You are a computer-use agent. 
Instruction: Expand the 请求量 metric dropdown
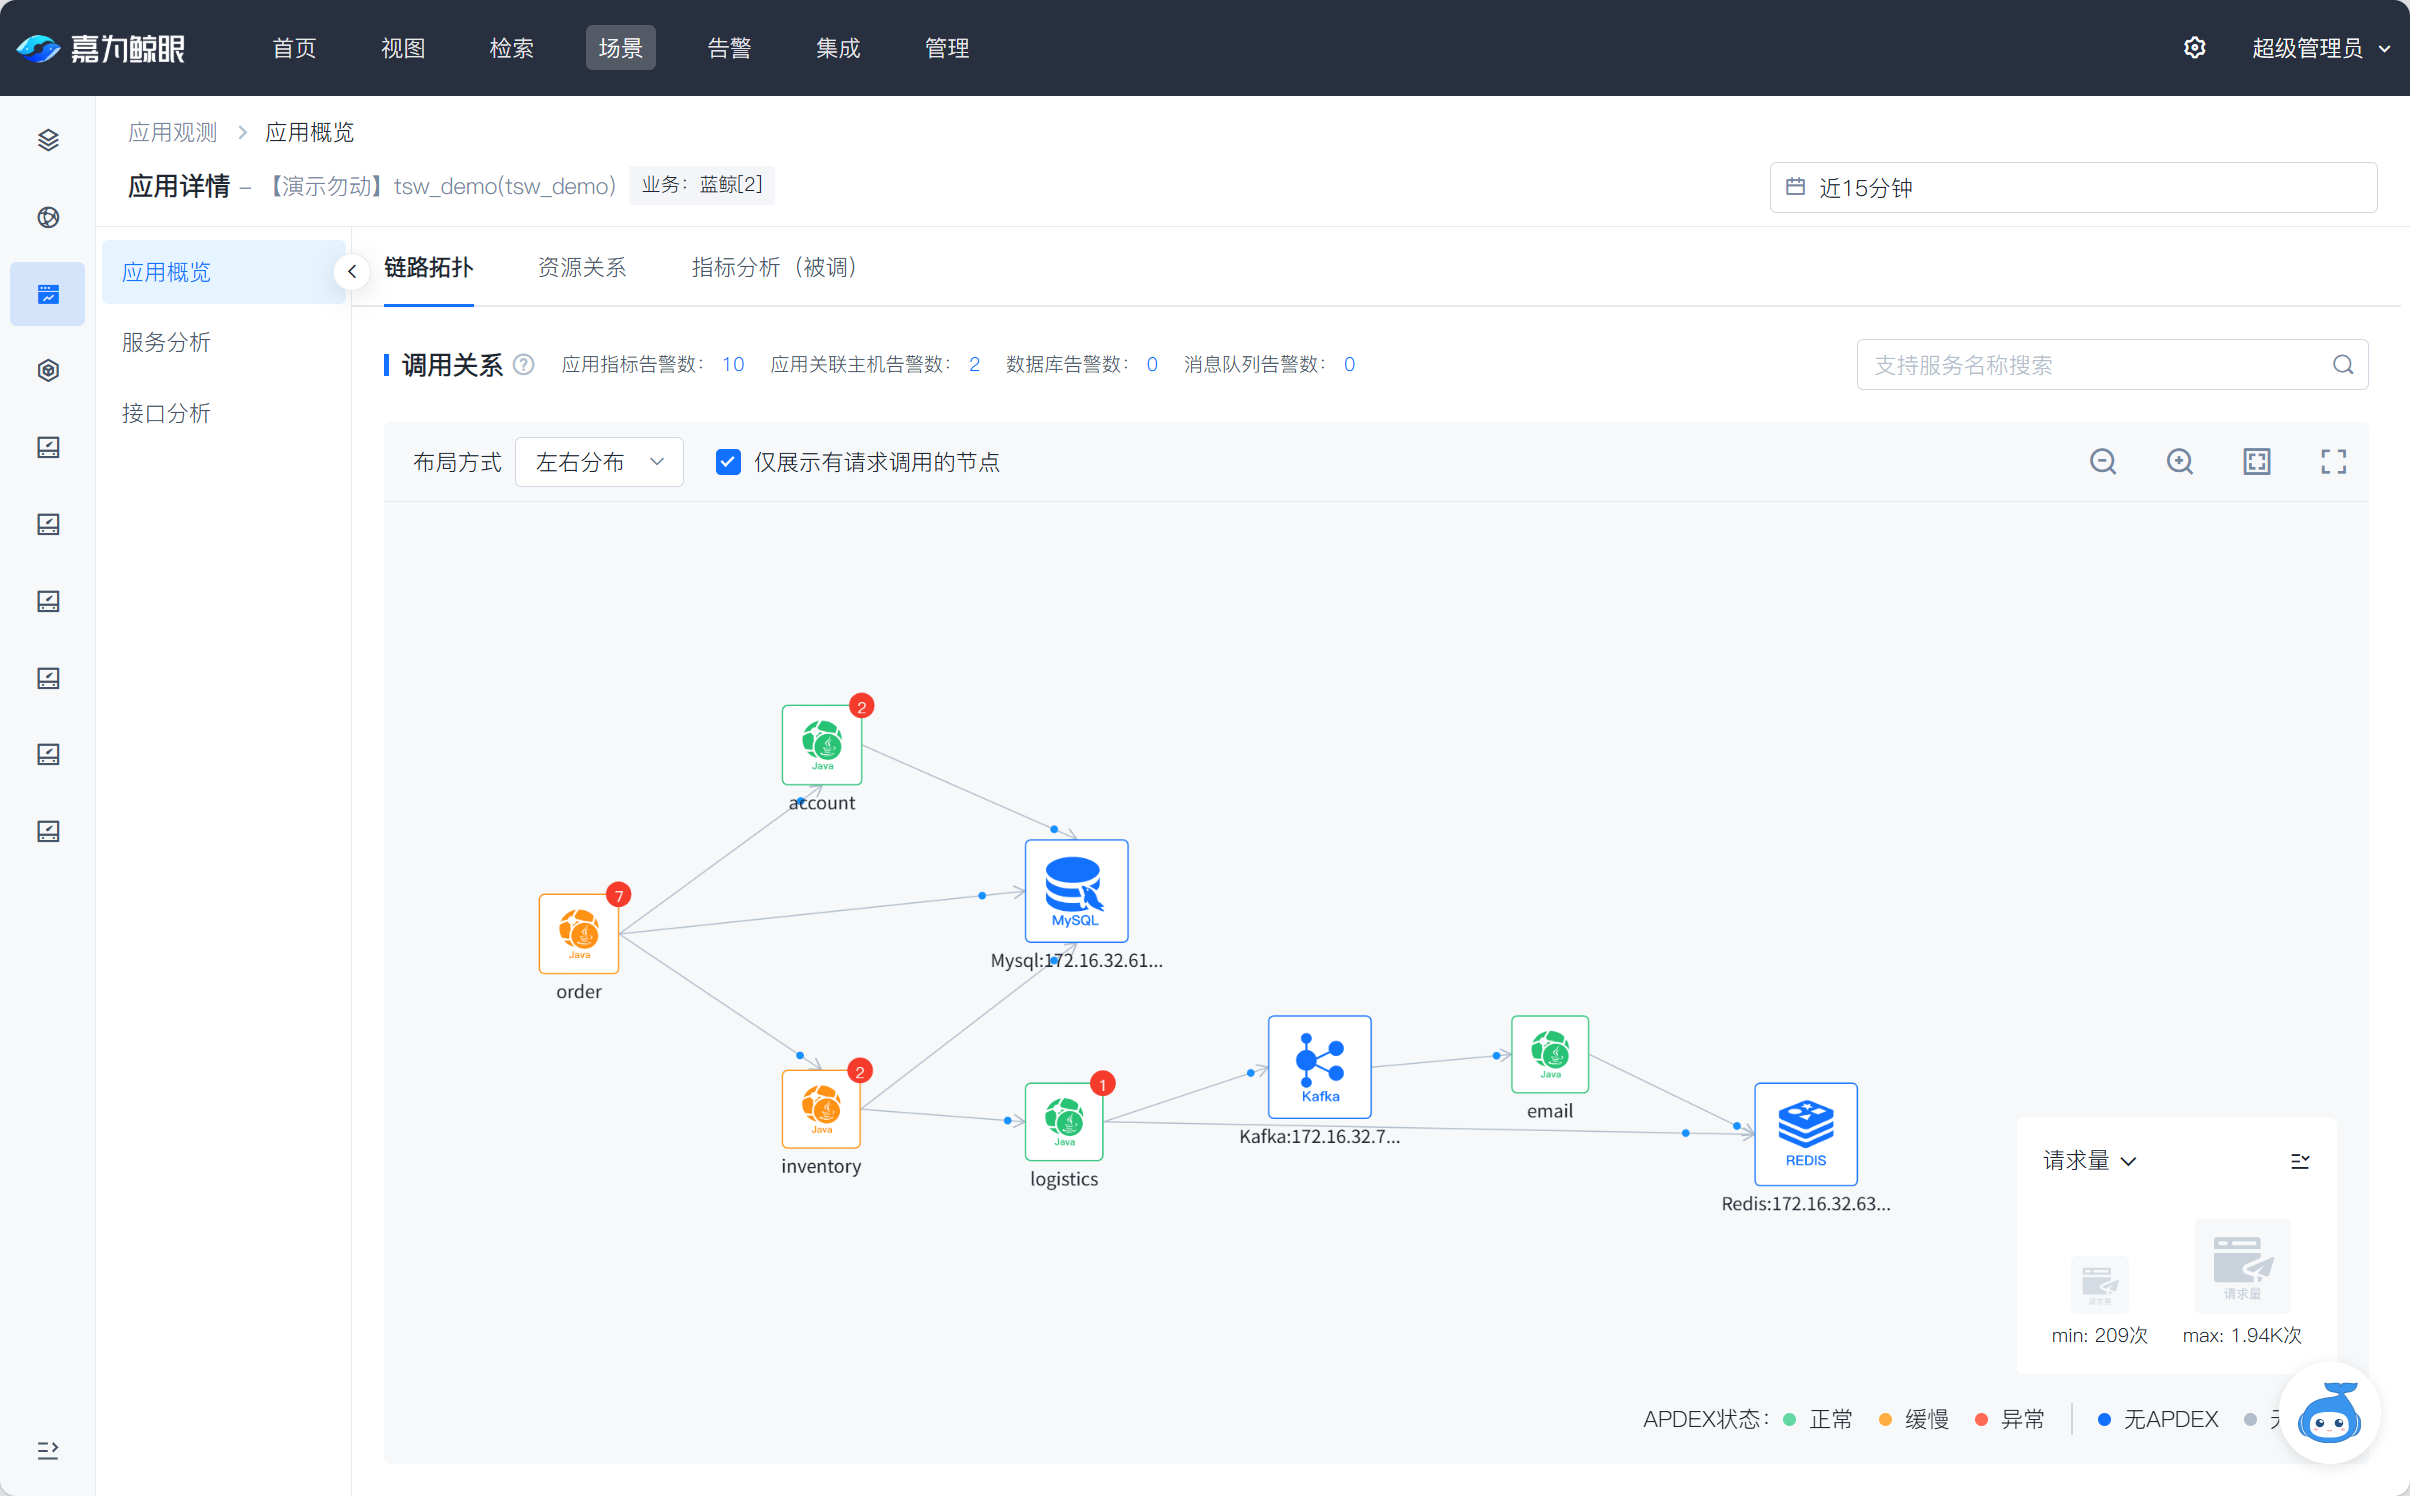tap(2089, 1160)
